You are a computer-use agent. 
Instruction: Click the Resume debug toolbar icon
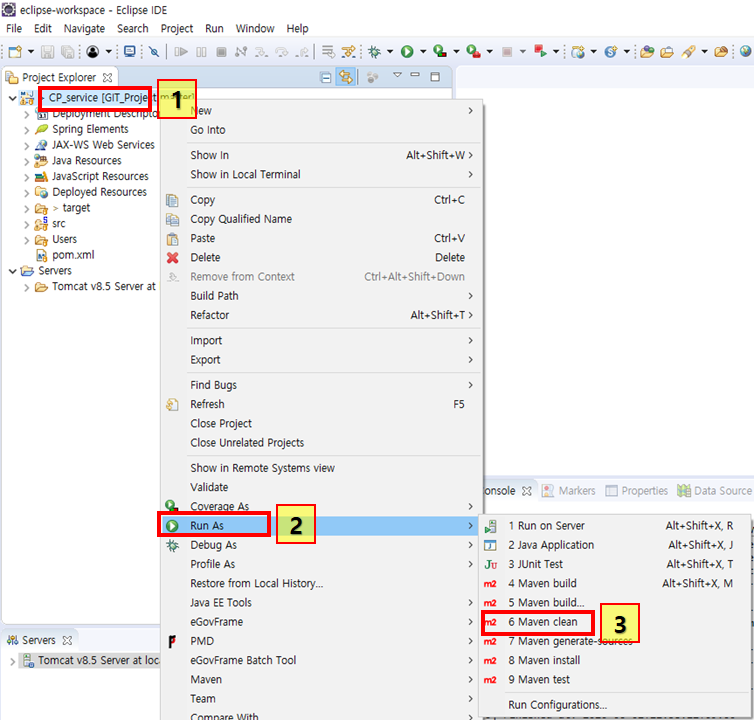(x=181, y=51)
